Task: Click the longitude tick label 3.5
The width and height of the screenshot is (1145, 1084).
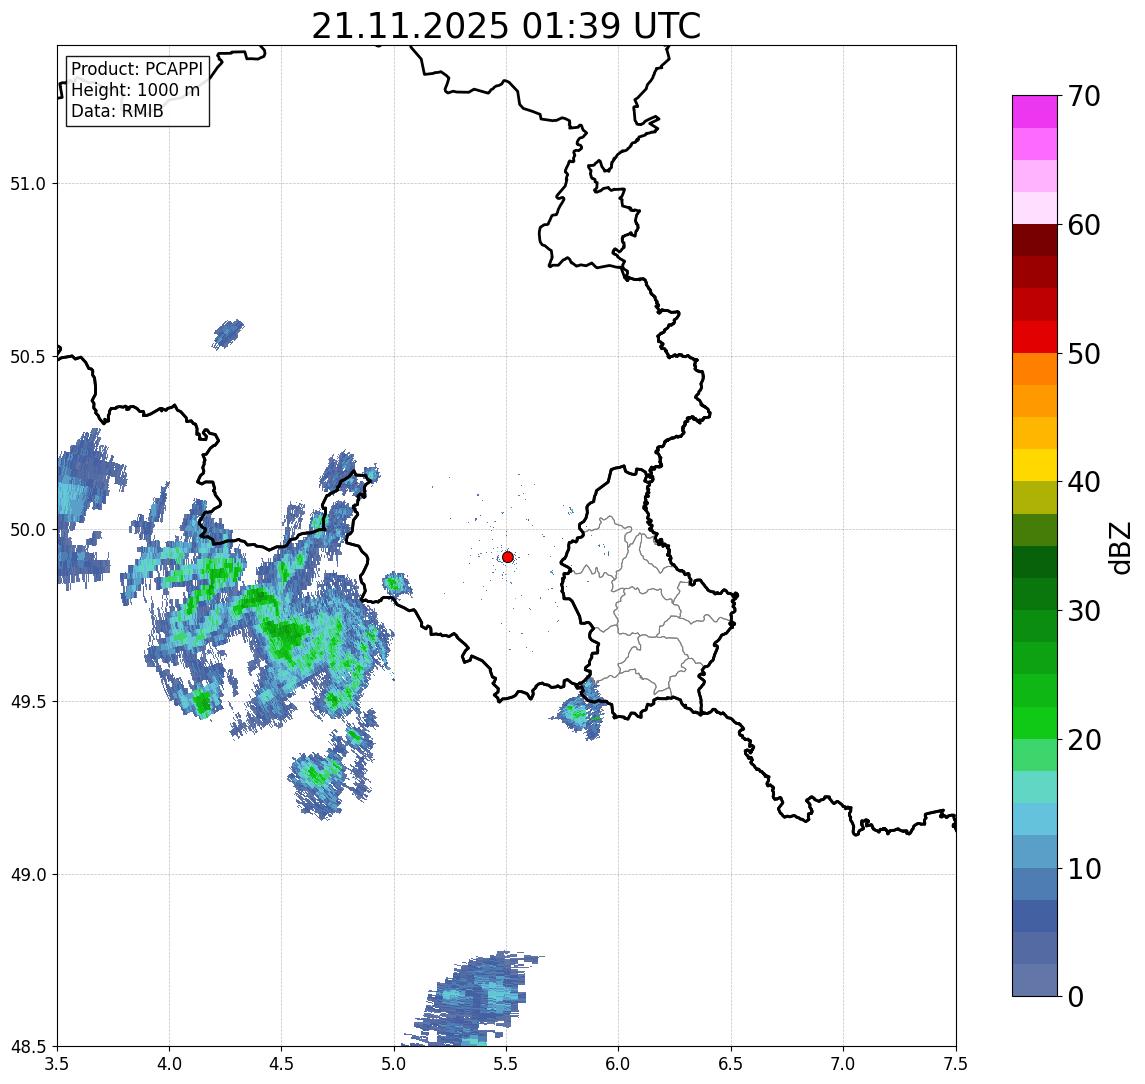Action: [57, 1063]
